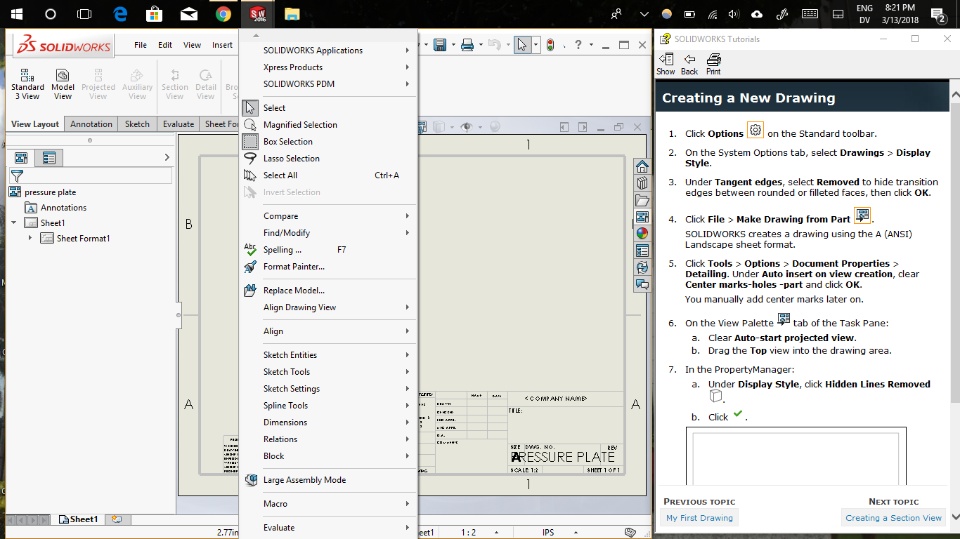Switch to the Annotation tab

[x=91, y=124]
